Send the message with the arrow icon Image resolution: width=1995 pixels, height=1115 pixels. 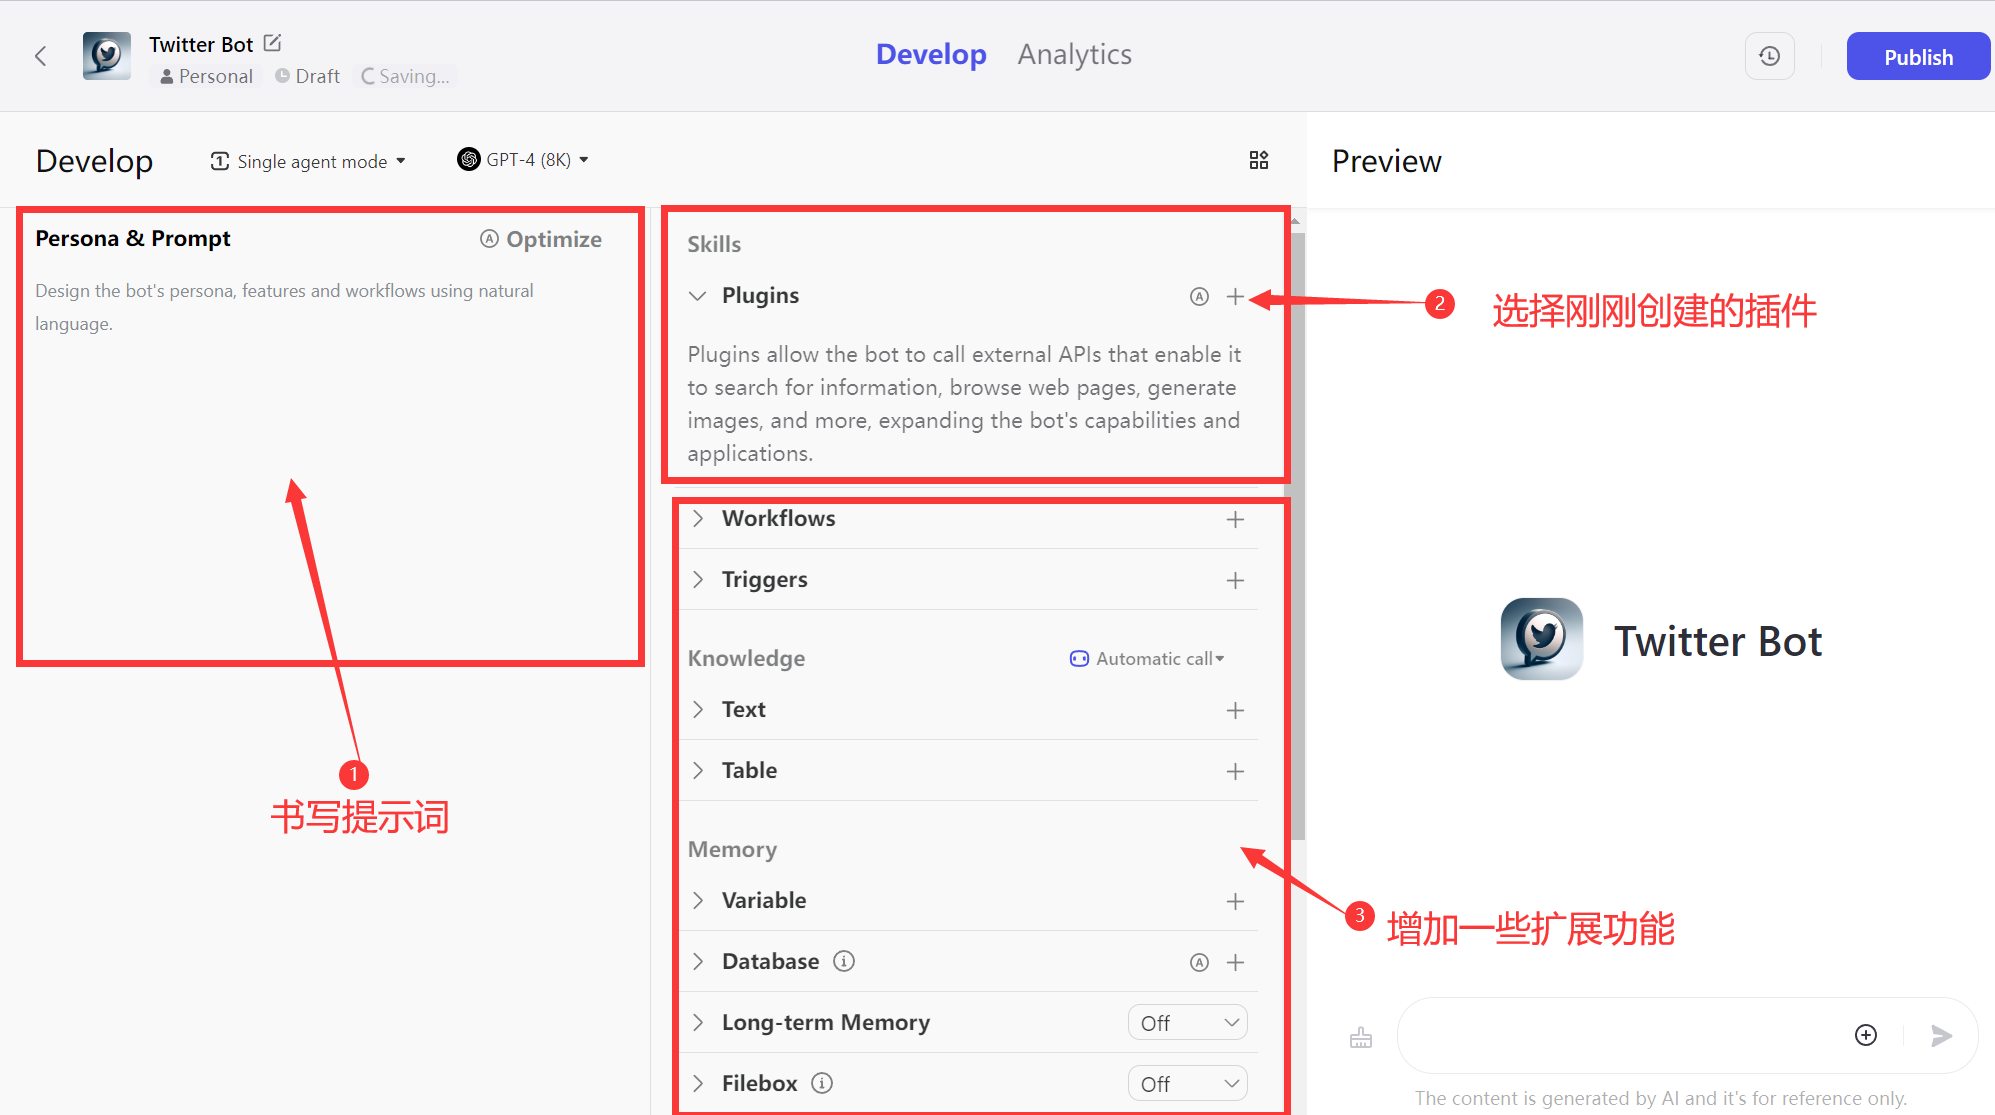1941,1036
